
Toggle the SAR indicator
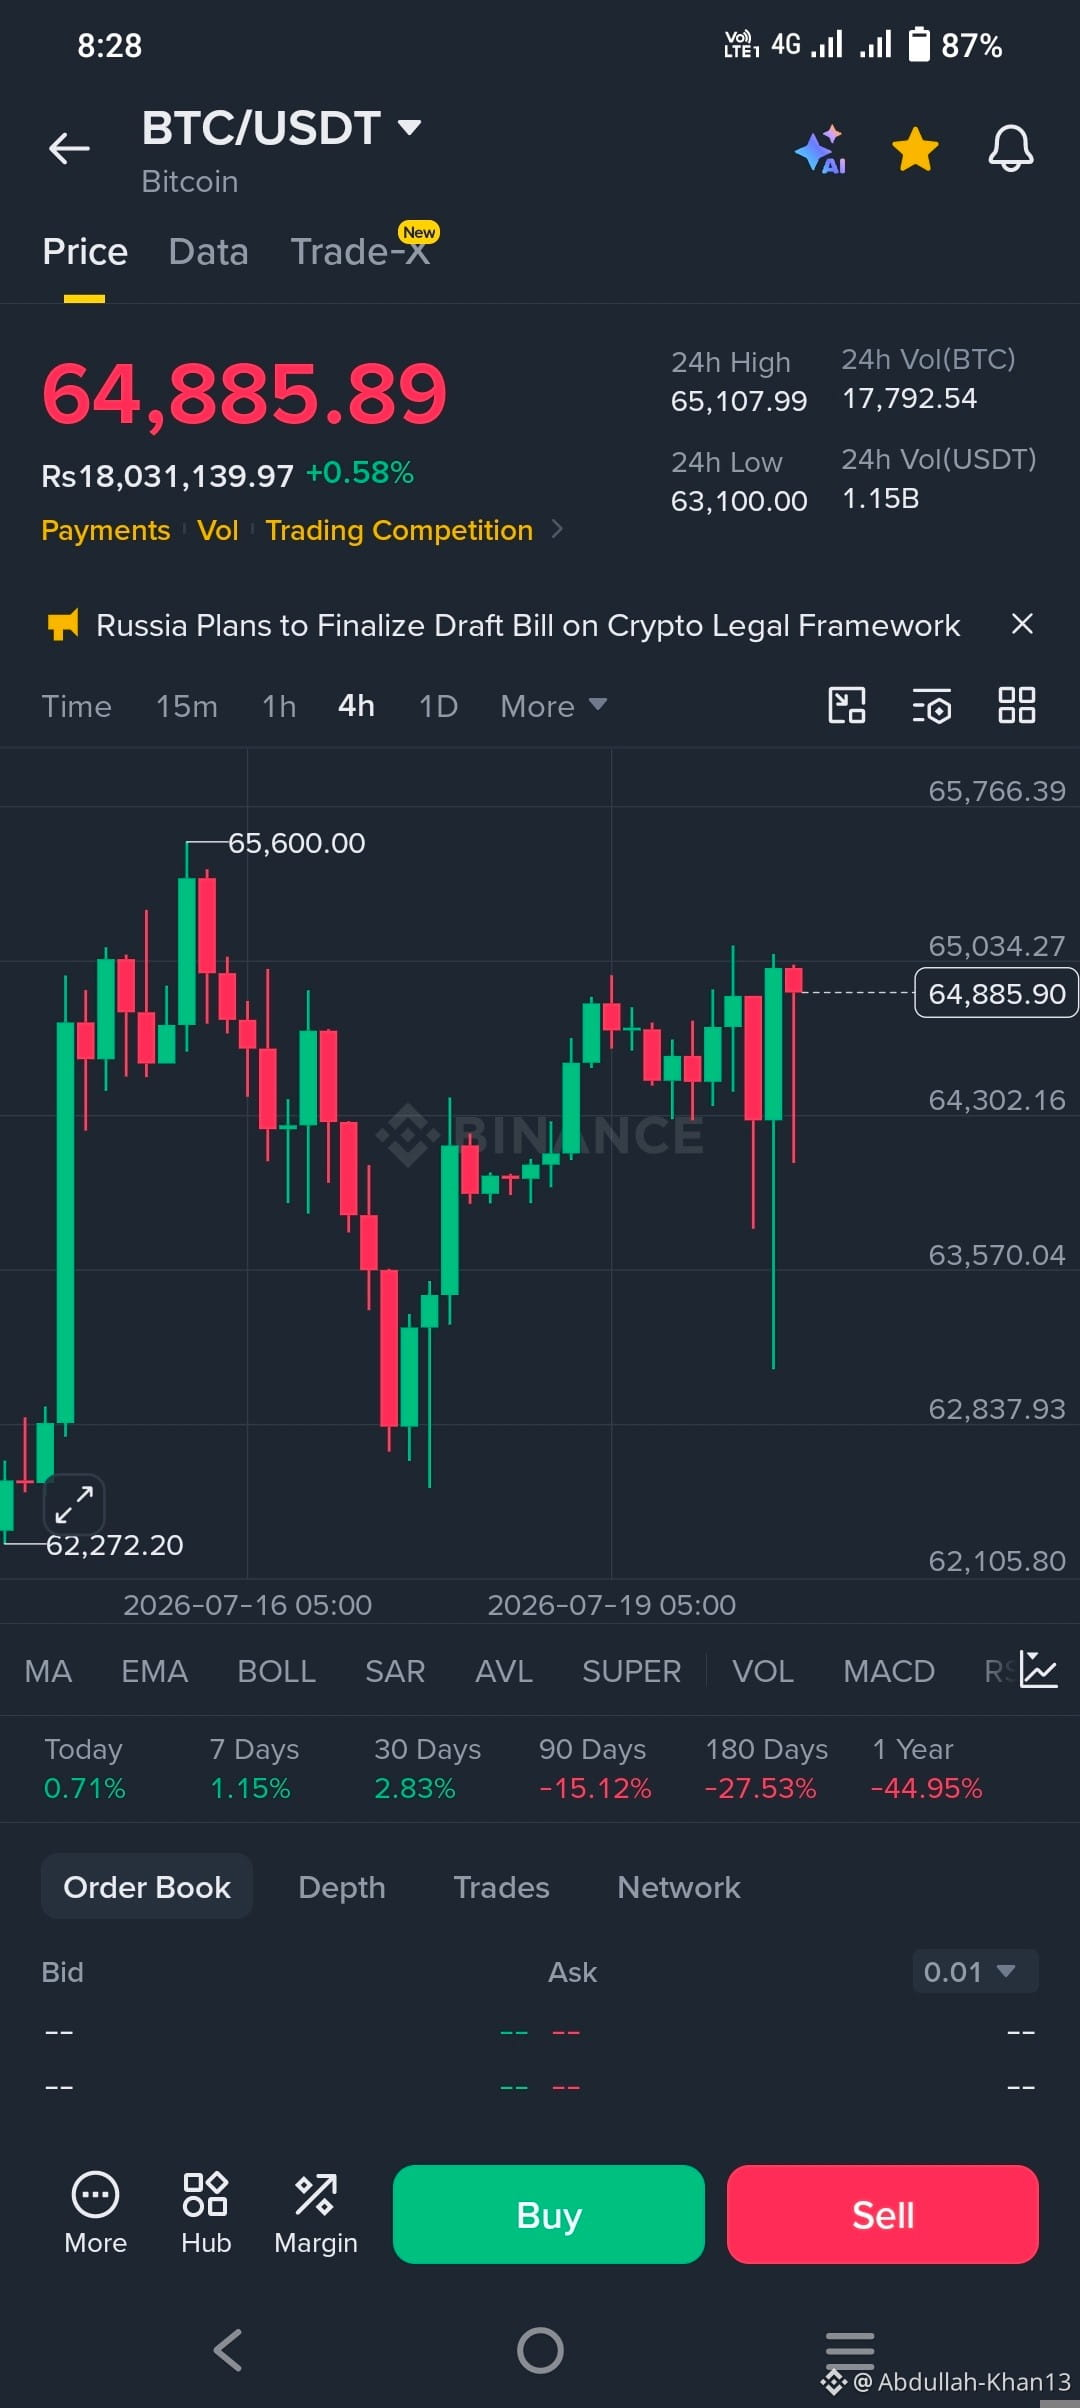coord(395,1671)
